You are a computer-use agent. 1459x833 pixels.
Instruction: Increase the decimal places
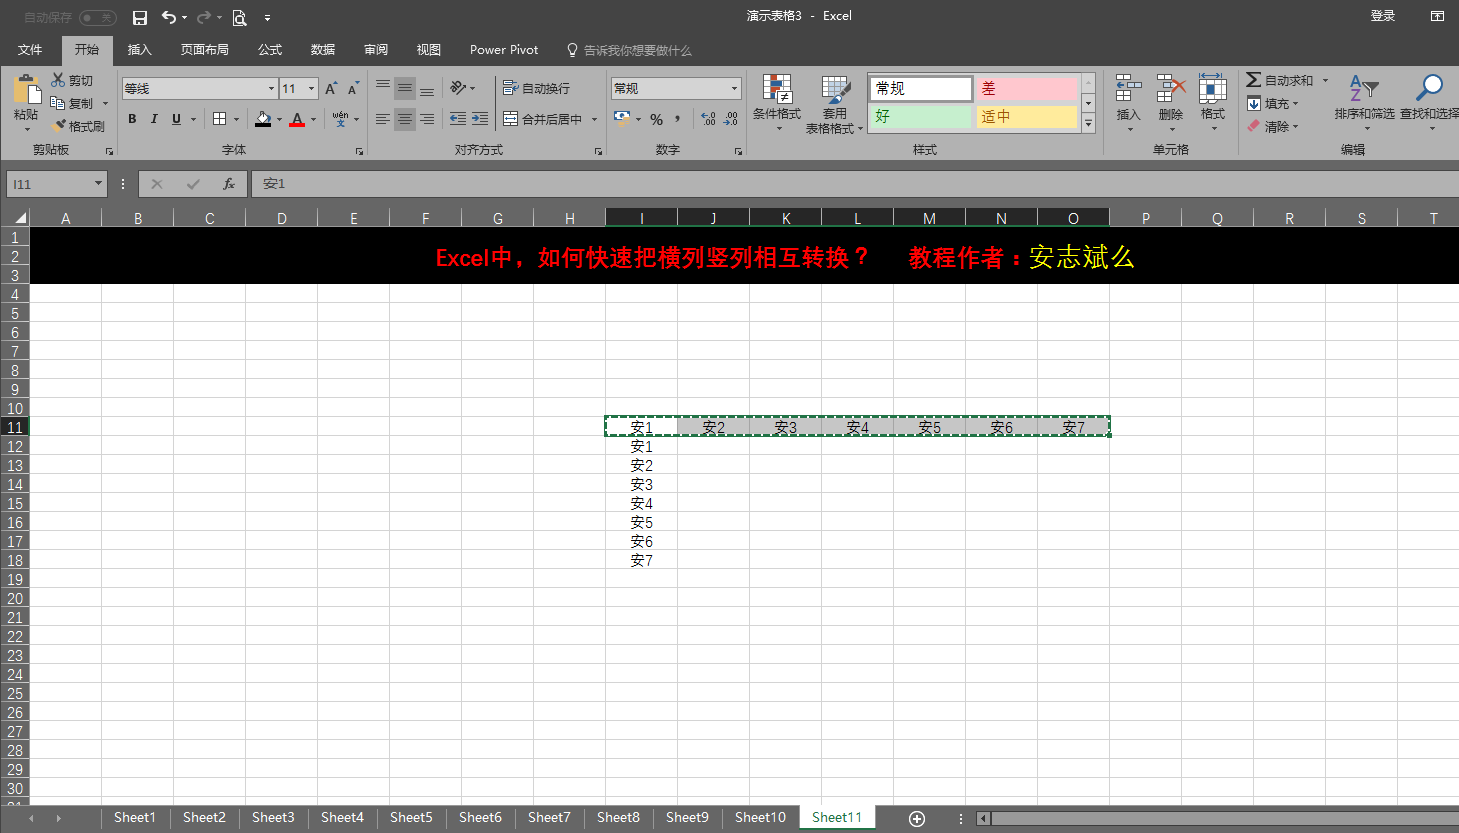(709, 119)
